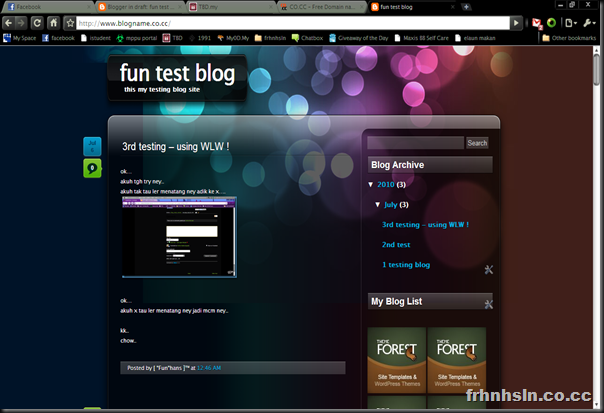Select the fun test blog tab

[x=412, y=7]
